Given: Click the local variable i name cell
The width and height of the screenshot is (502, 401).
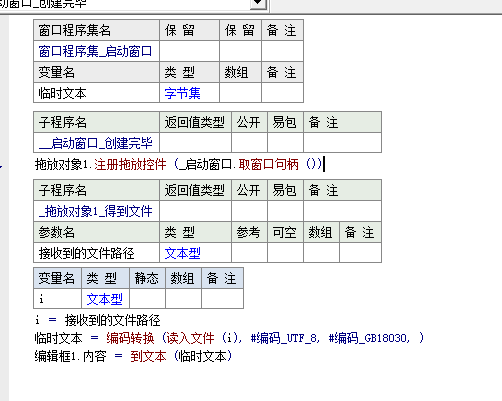Looking at the screenshot, I should pos(57,299).
